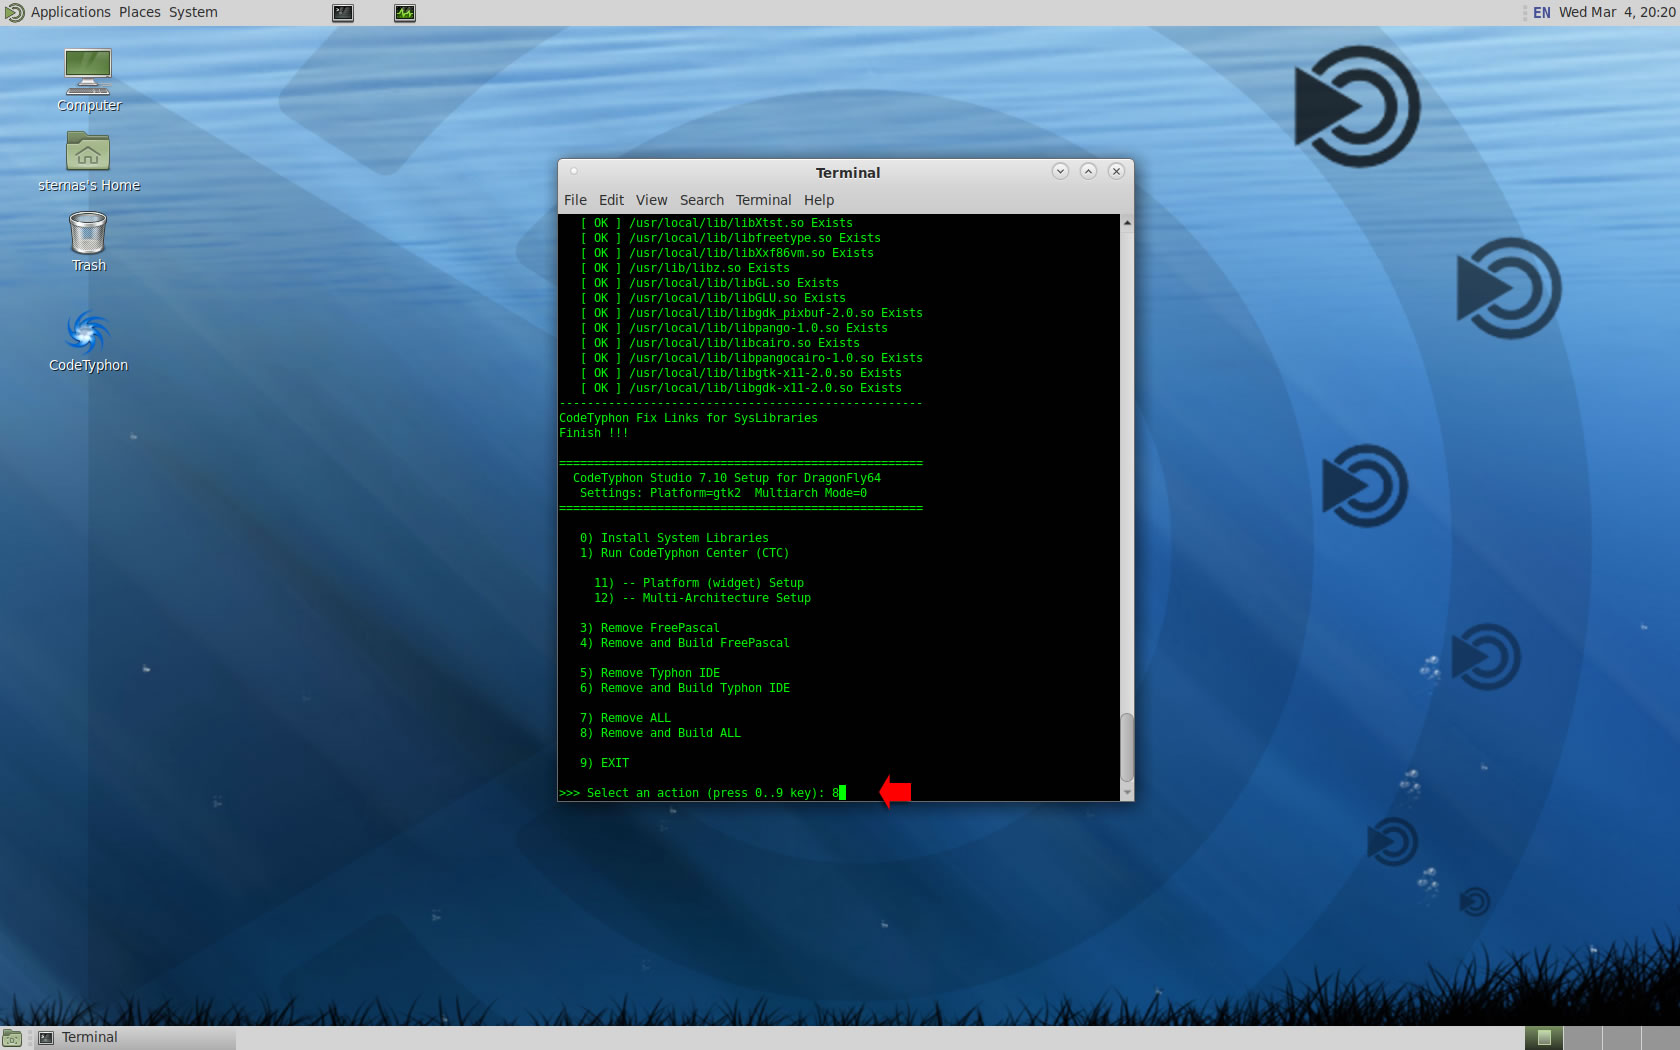Click the terminal launcher in top panel

click(343, 13)
